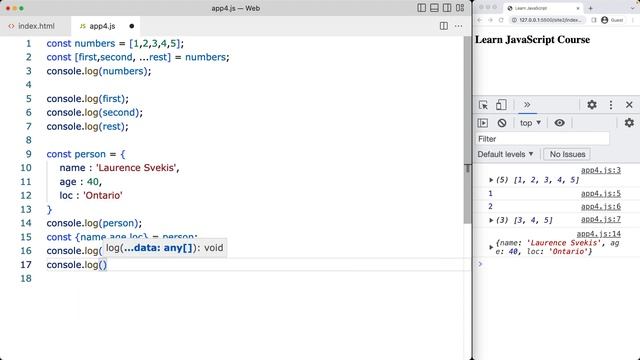The width and height of the screenshot is (640, 360).
Task: Split the editor to the right
Action: pyautogui.click(x=444, y=26)
